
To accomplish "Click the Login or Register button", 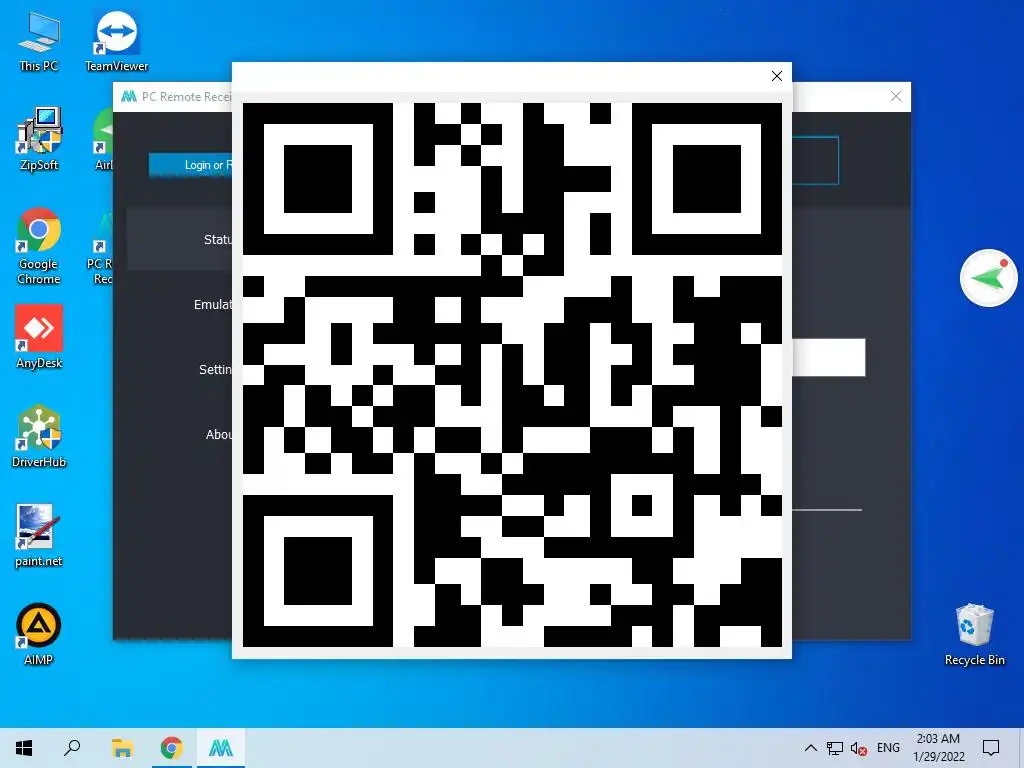I will (190, 165).
